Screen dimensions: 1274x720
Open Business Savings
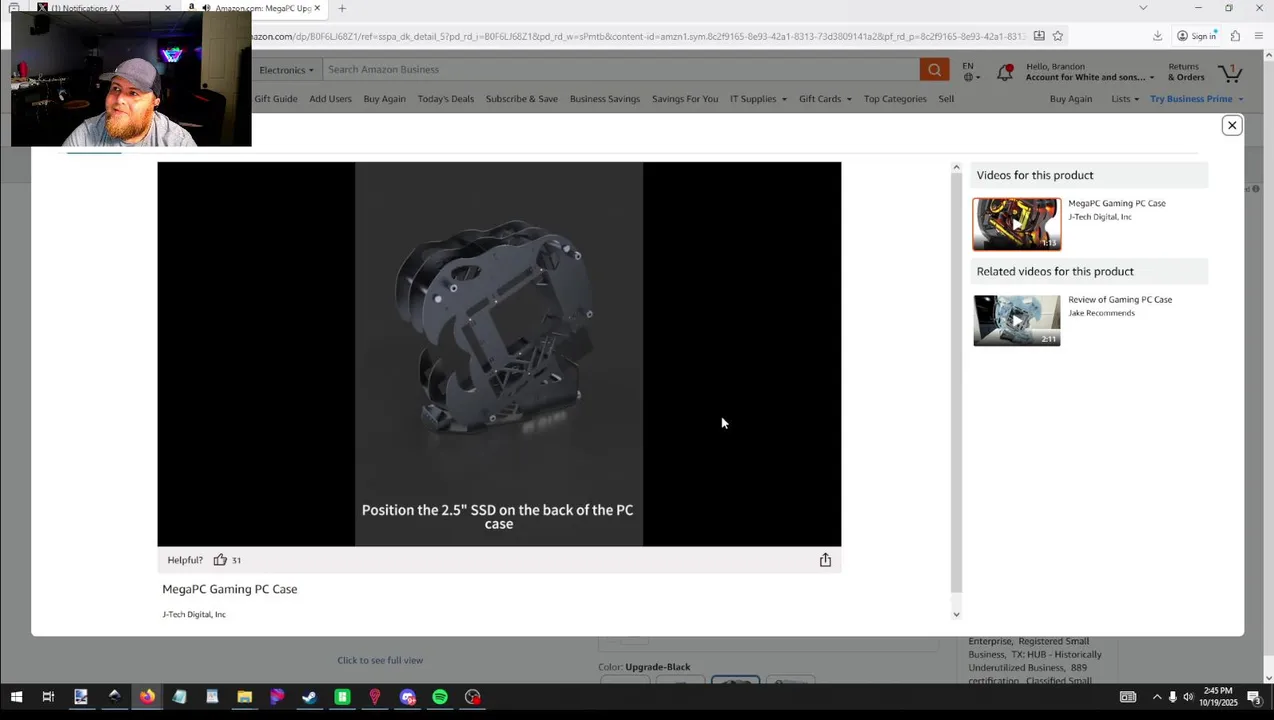[605, 99]
